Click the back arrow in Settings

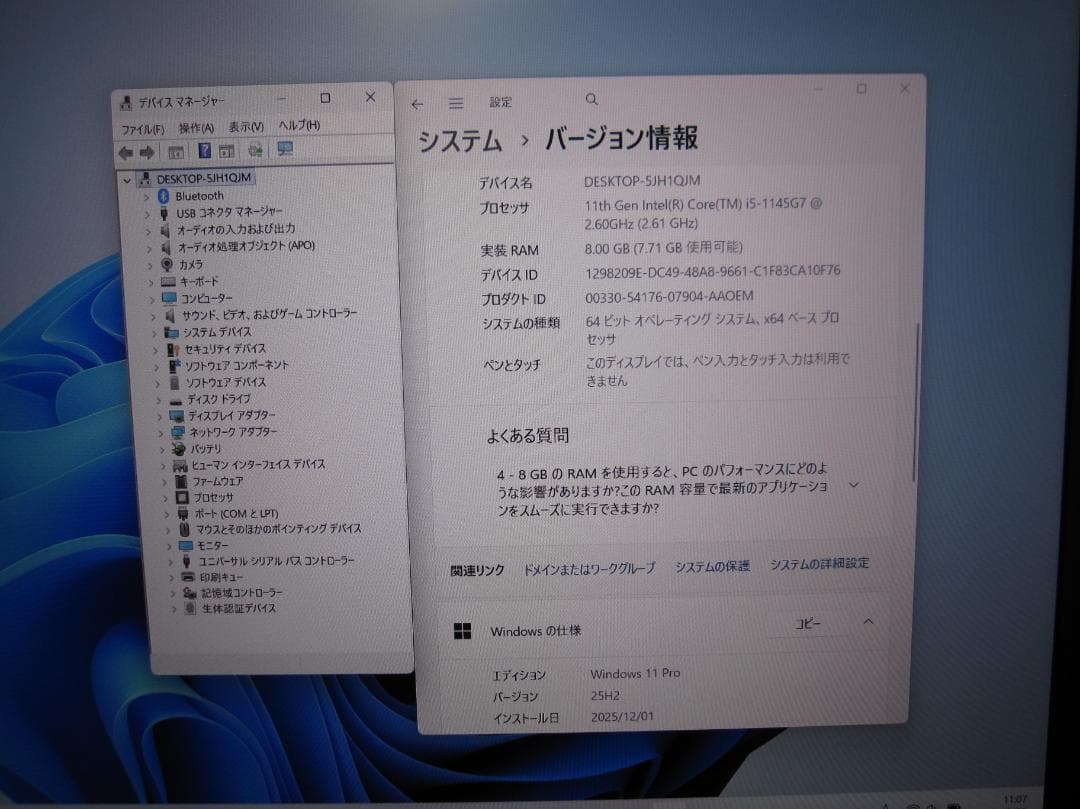click(417, 103)
